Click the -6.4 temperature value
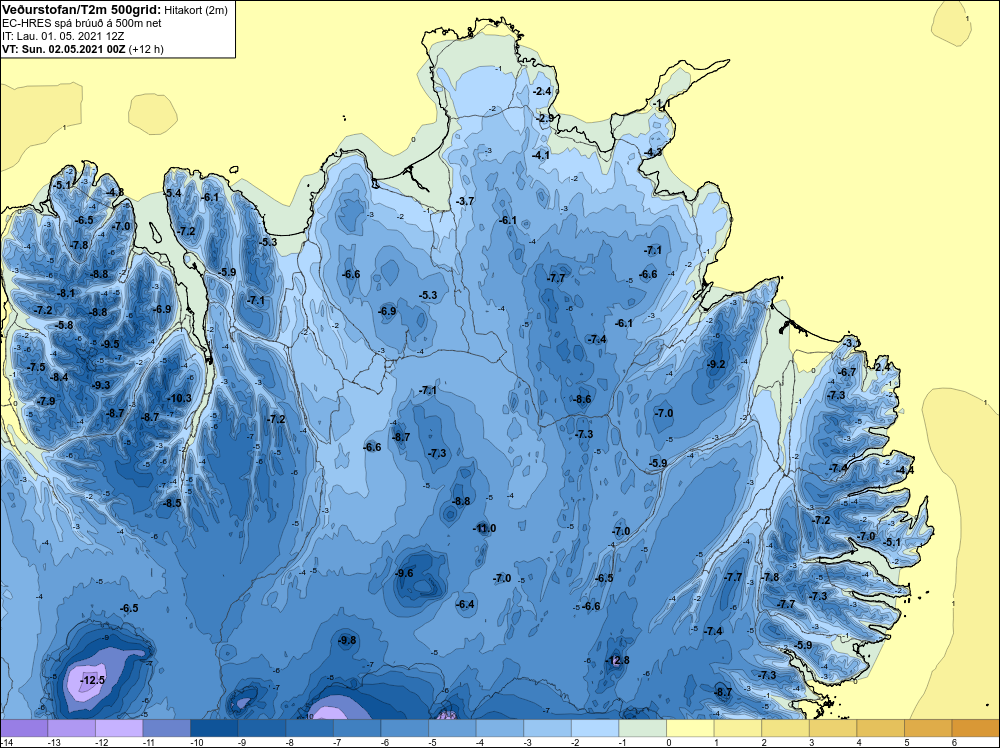 click(466, 604)
